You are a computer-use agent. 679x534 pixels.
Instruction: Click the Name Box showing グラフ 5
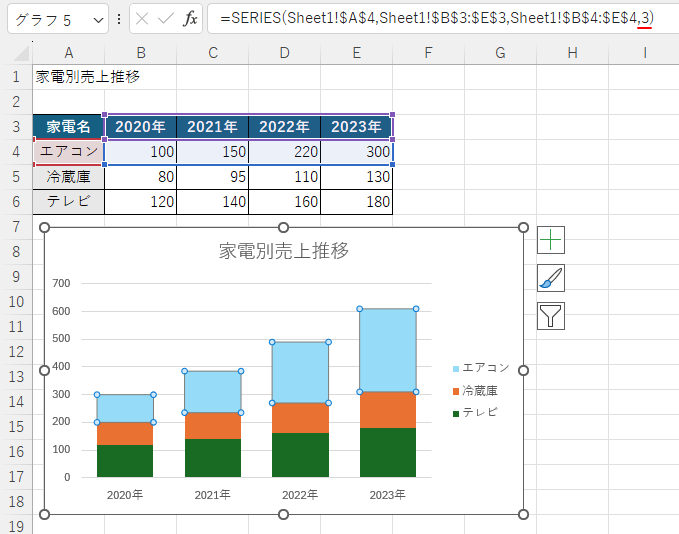pyautogui.click(x=58, y=19)
